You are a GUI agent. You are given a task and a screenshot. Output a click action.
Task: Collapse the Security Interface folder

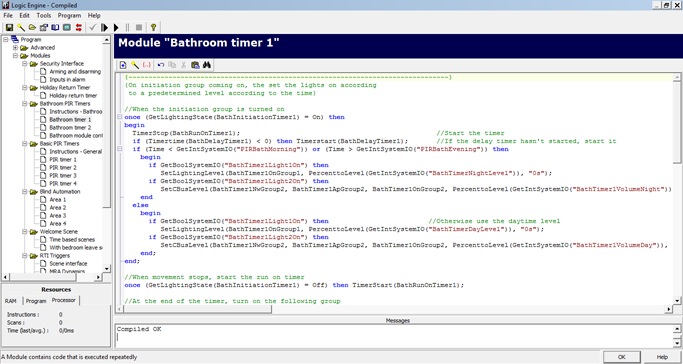(25, 64)
